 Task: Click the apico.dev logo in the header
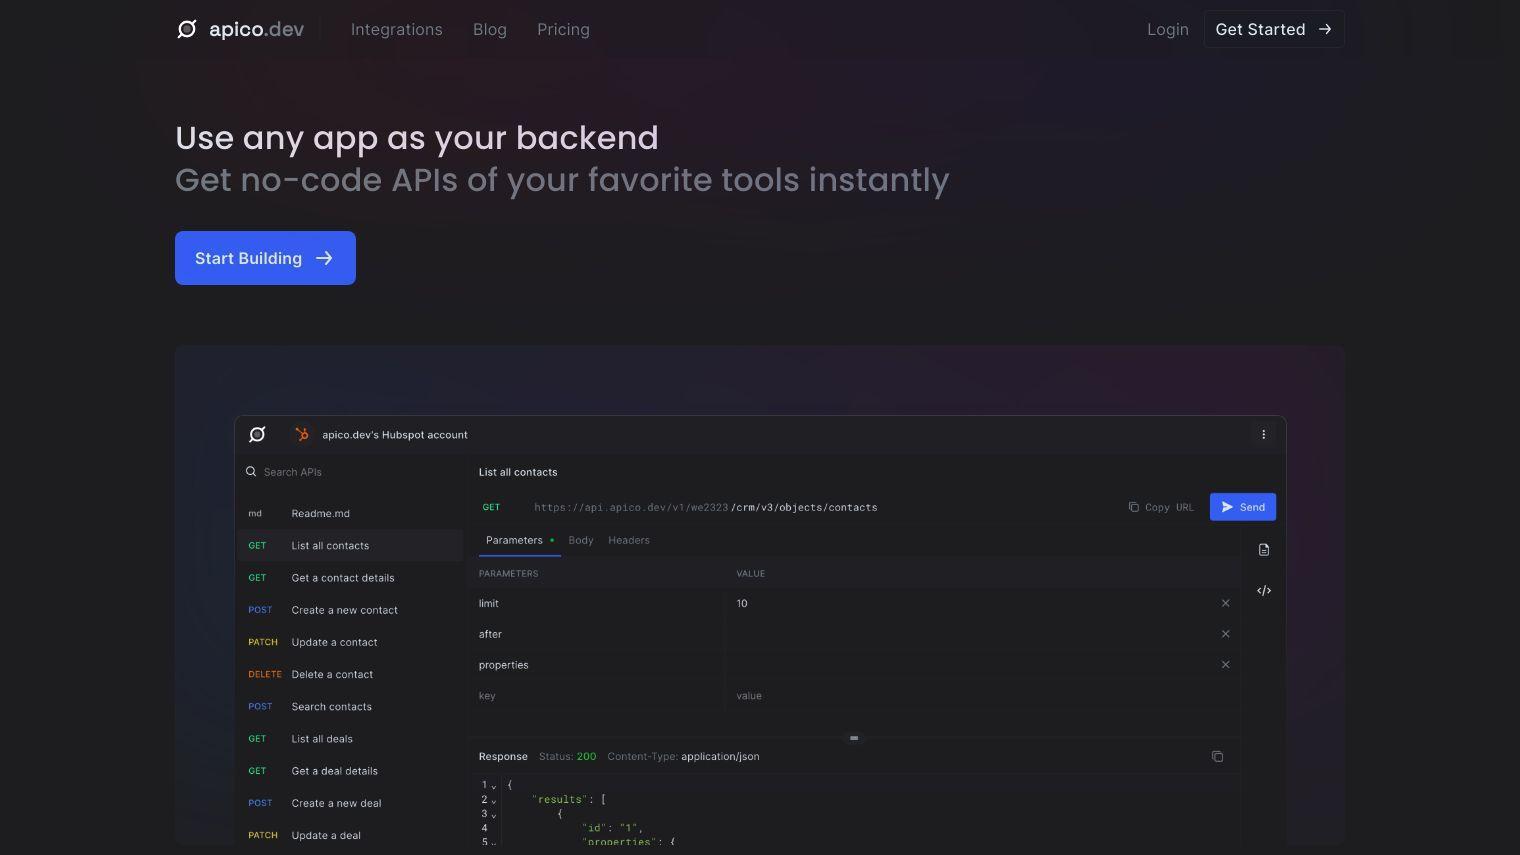point(240,29)
